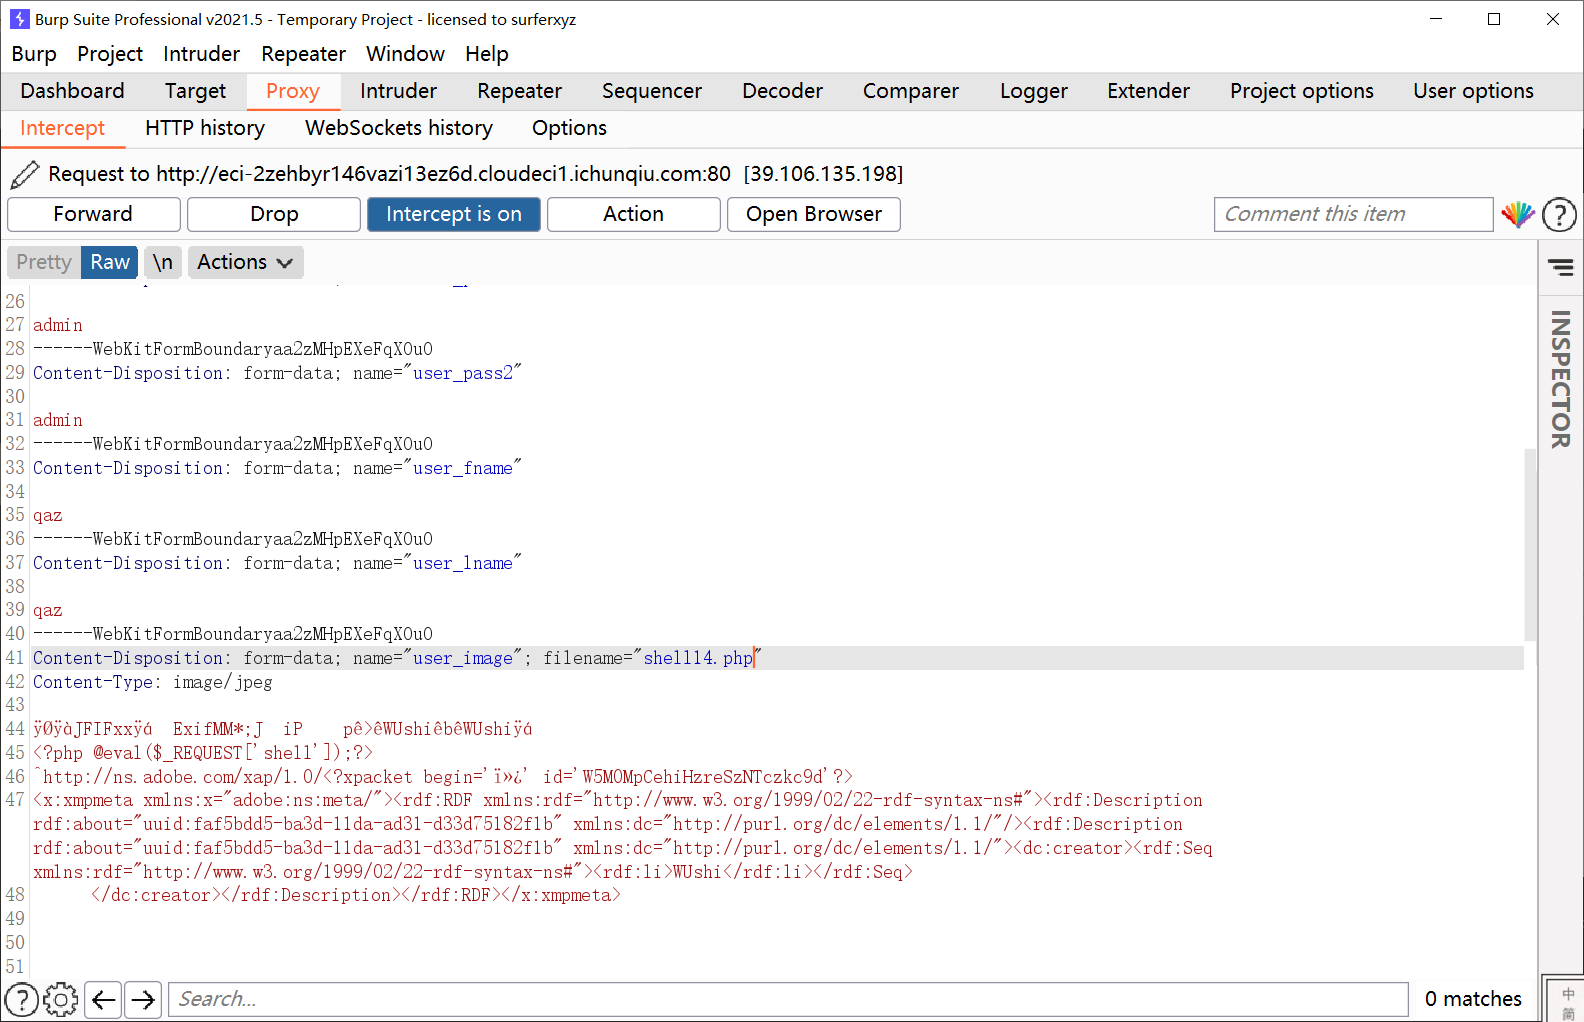Forward the intercepted request
Viewport: 1584px width, 1022px height.
click(x=94, y=214)
